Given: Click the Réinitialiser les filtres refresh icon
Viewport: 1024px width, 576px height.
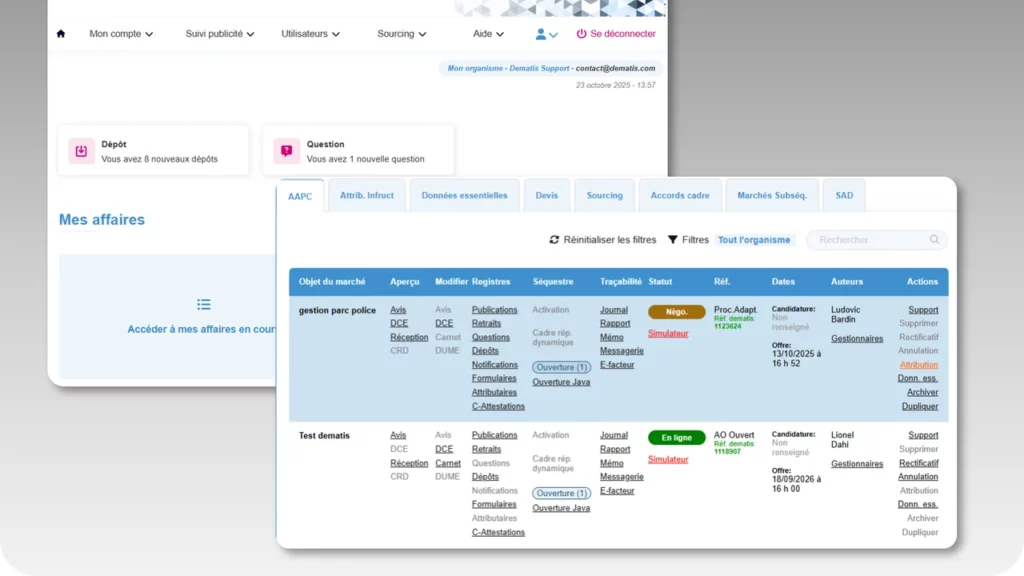Looking at the screenshot, I should pos(554,240).
